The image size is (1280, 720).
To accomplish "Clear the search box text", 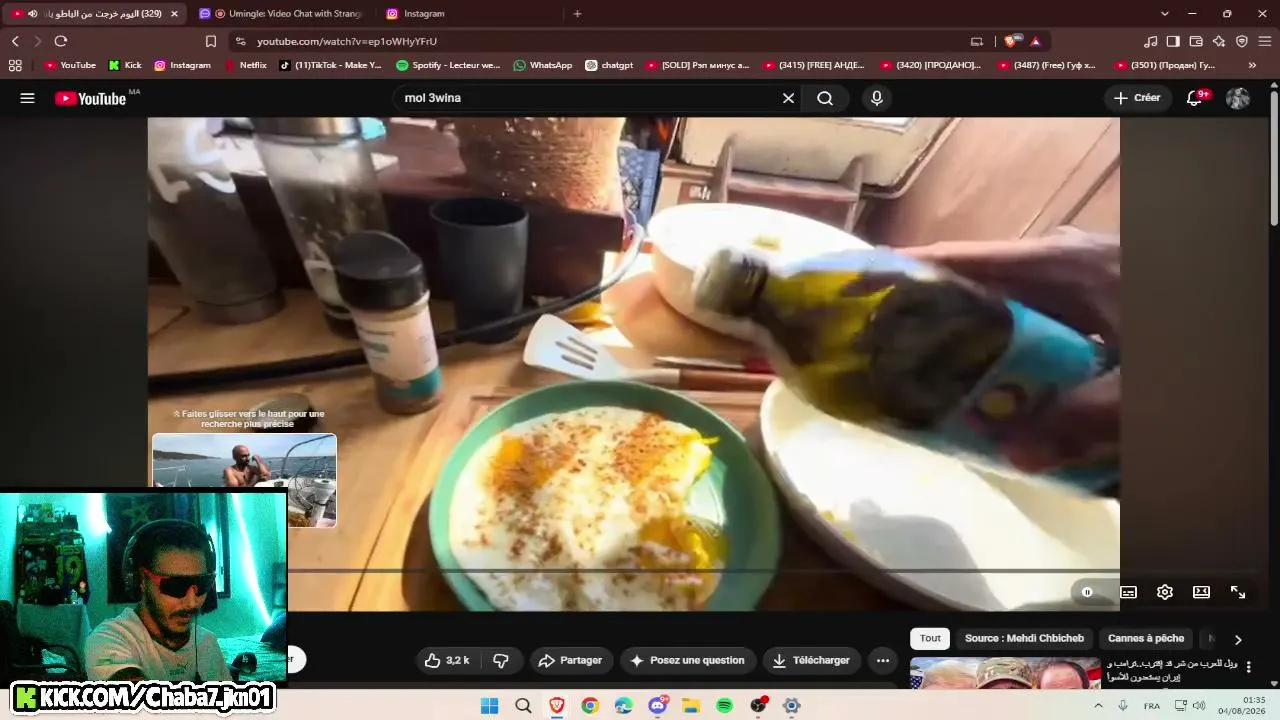I will coord(788,98).
